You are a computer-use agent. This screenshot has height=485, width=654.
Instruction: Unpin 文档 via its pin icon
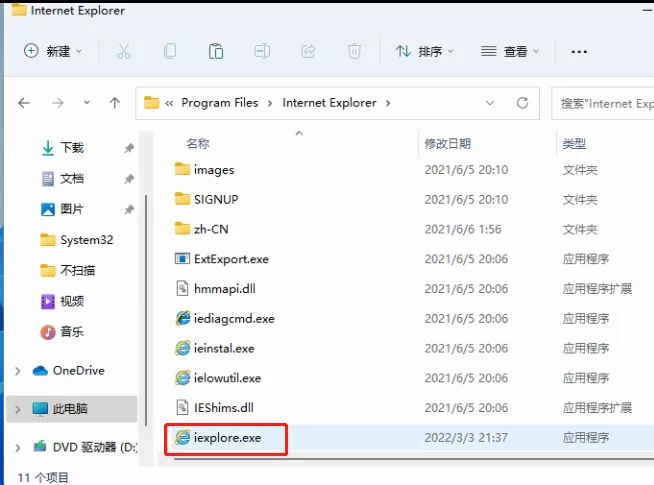click(129, 179)
